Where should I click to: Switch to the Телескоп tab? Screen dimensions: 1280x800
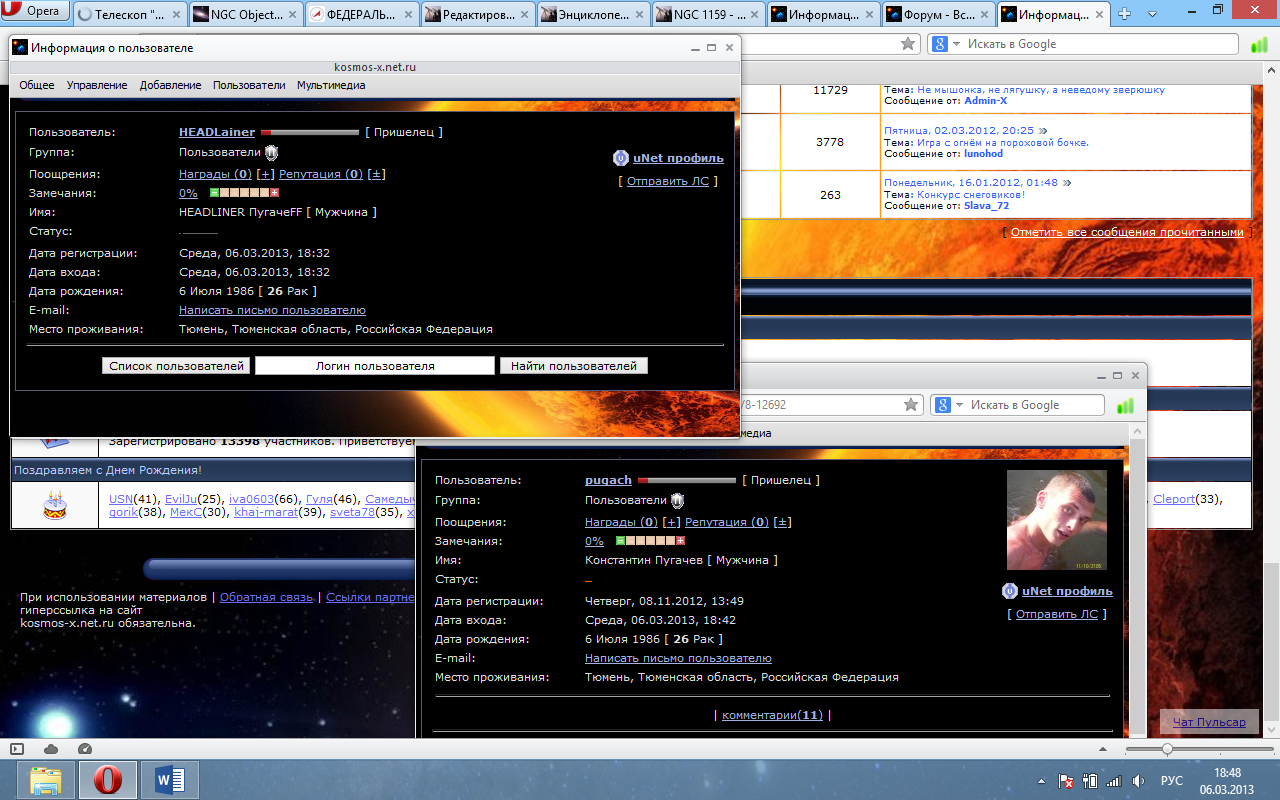point(129,14)
